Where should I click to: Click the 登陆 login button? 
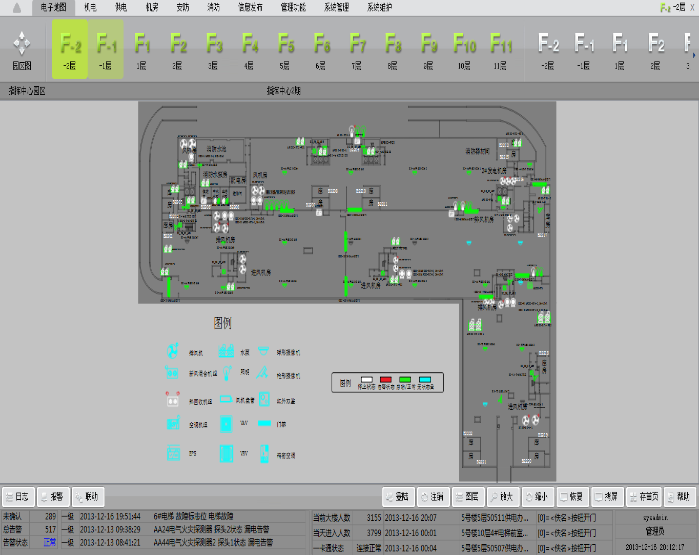[x=399, y=497]
